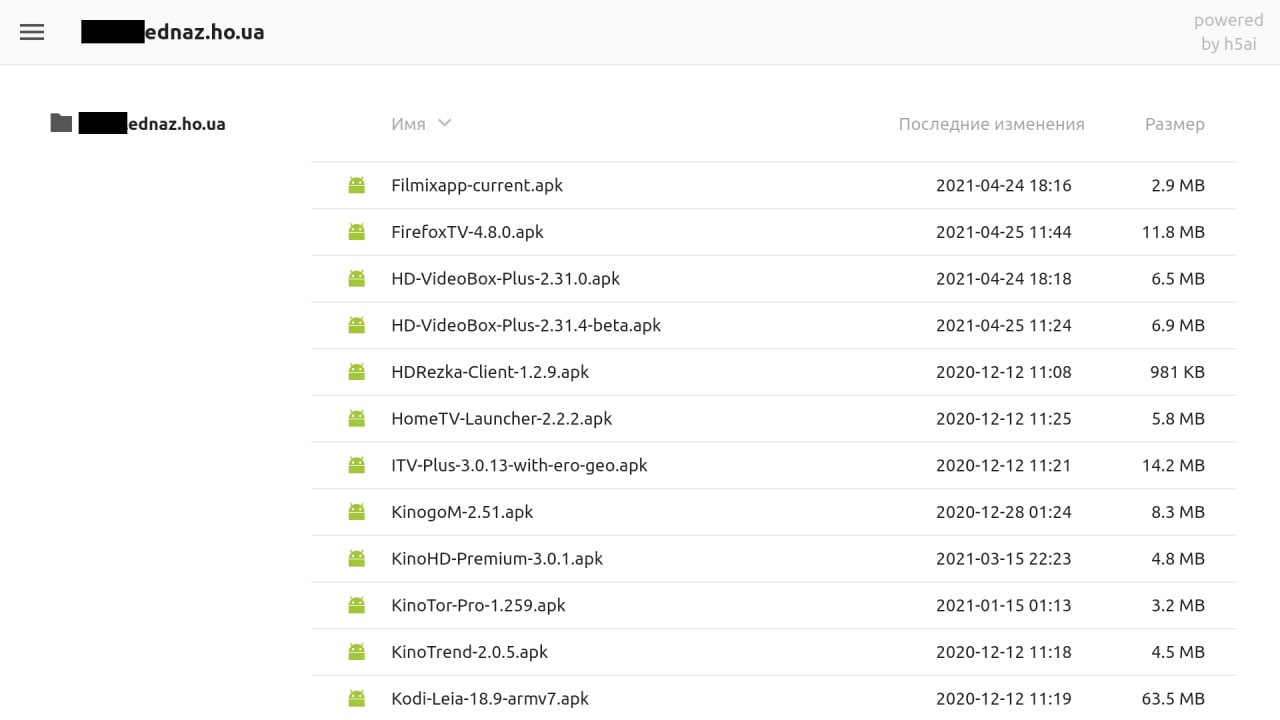Download FirefoxTV-4.8.0.apk

(467, 232)
